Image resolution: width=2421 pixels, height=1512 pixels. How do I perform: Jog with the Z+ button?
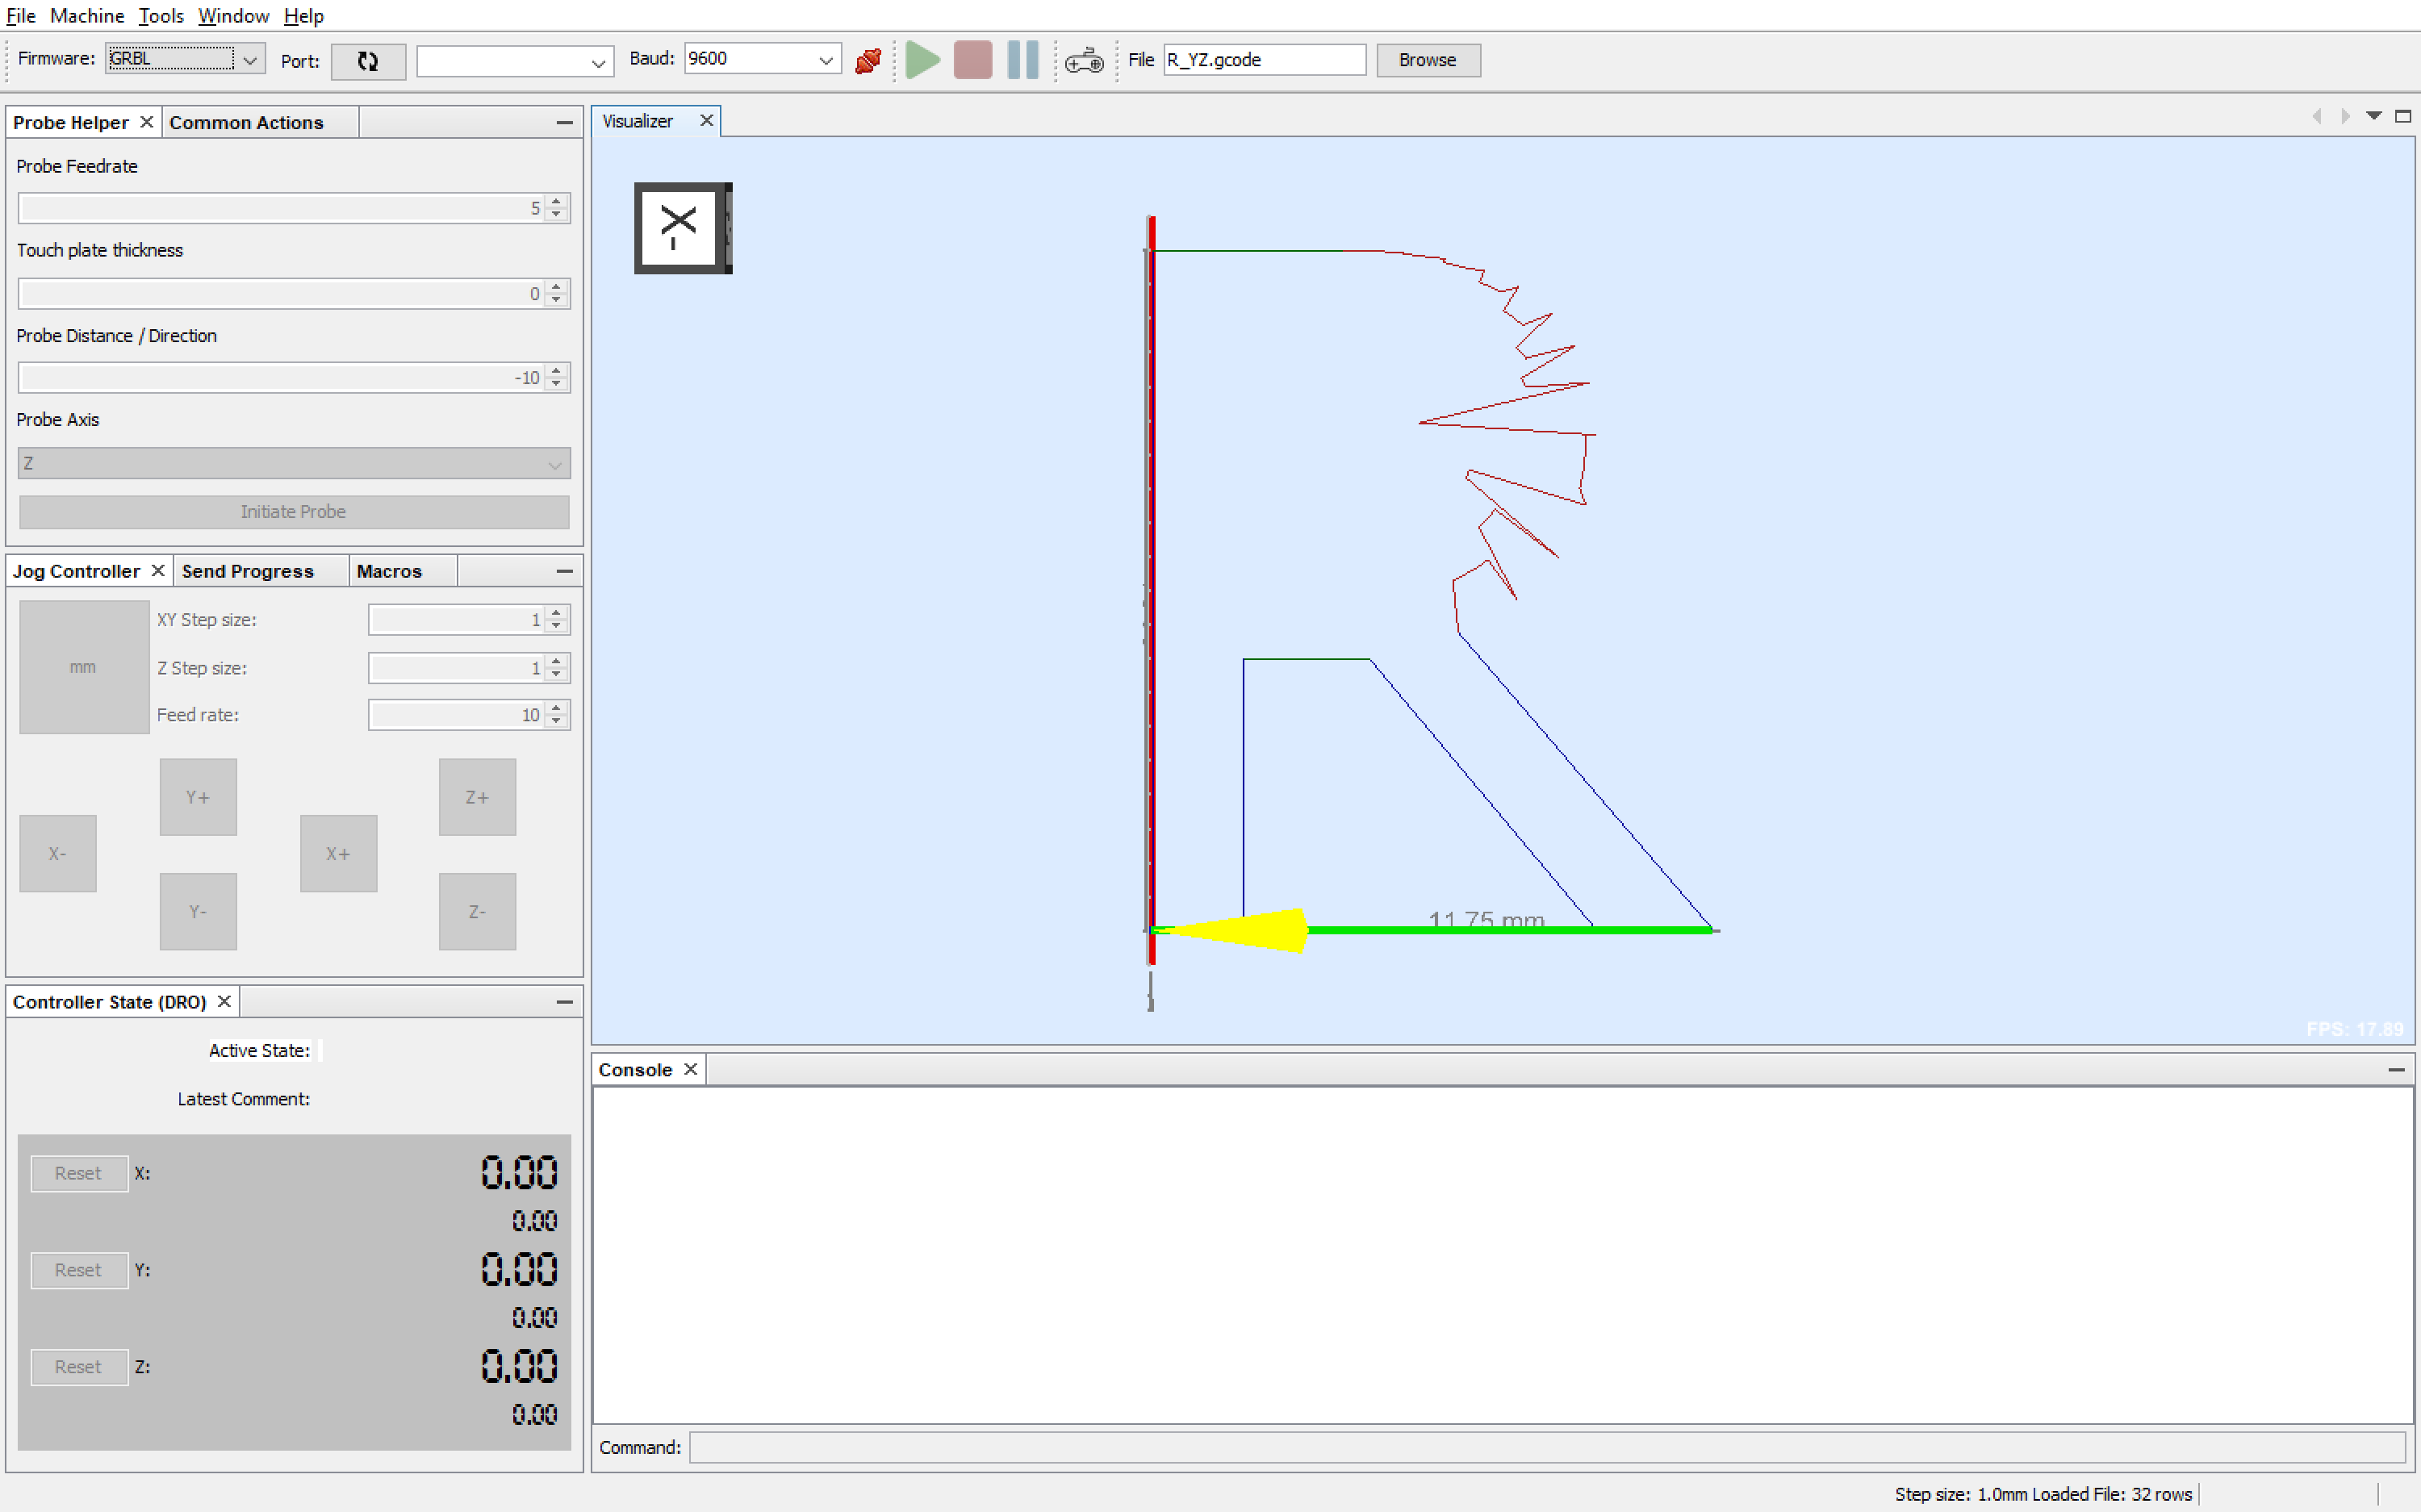[477, 797]
